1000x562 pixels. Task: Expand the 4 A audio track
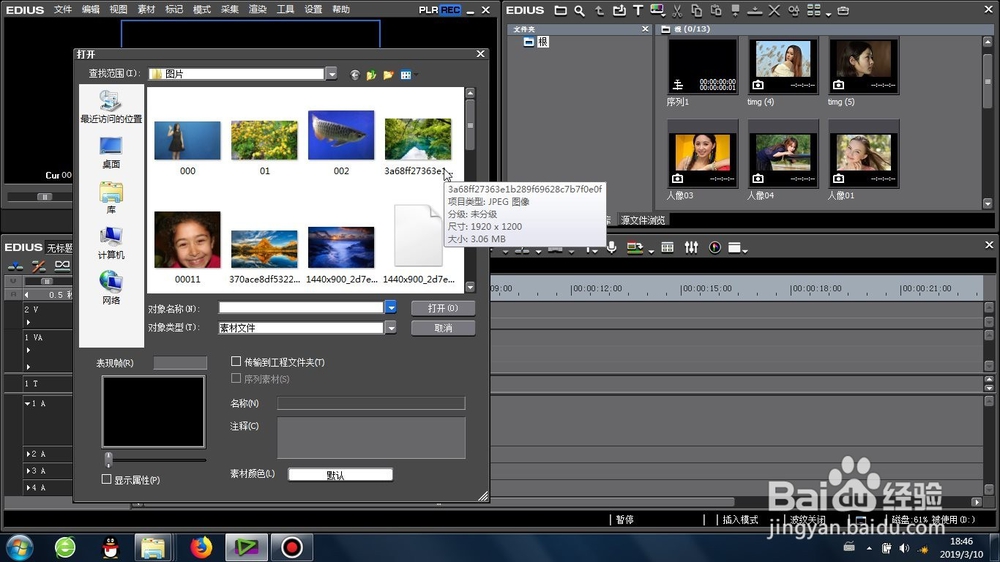[27, 487]
